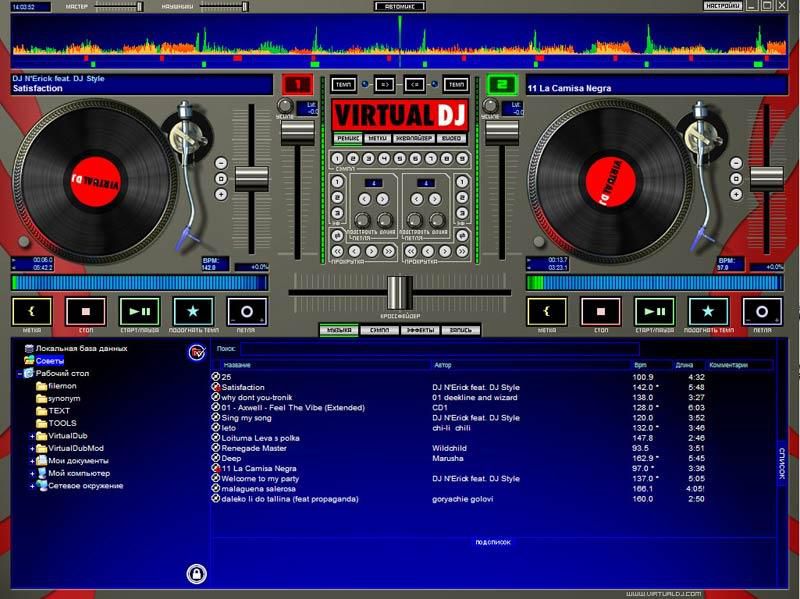Image resolution: width=800 pixels, height=599 pixels.
Task: Click the padlock icon in browser panel
Action: coord(196,573)
